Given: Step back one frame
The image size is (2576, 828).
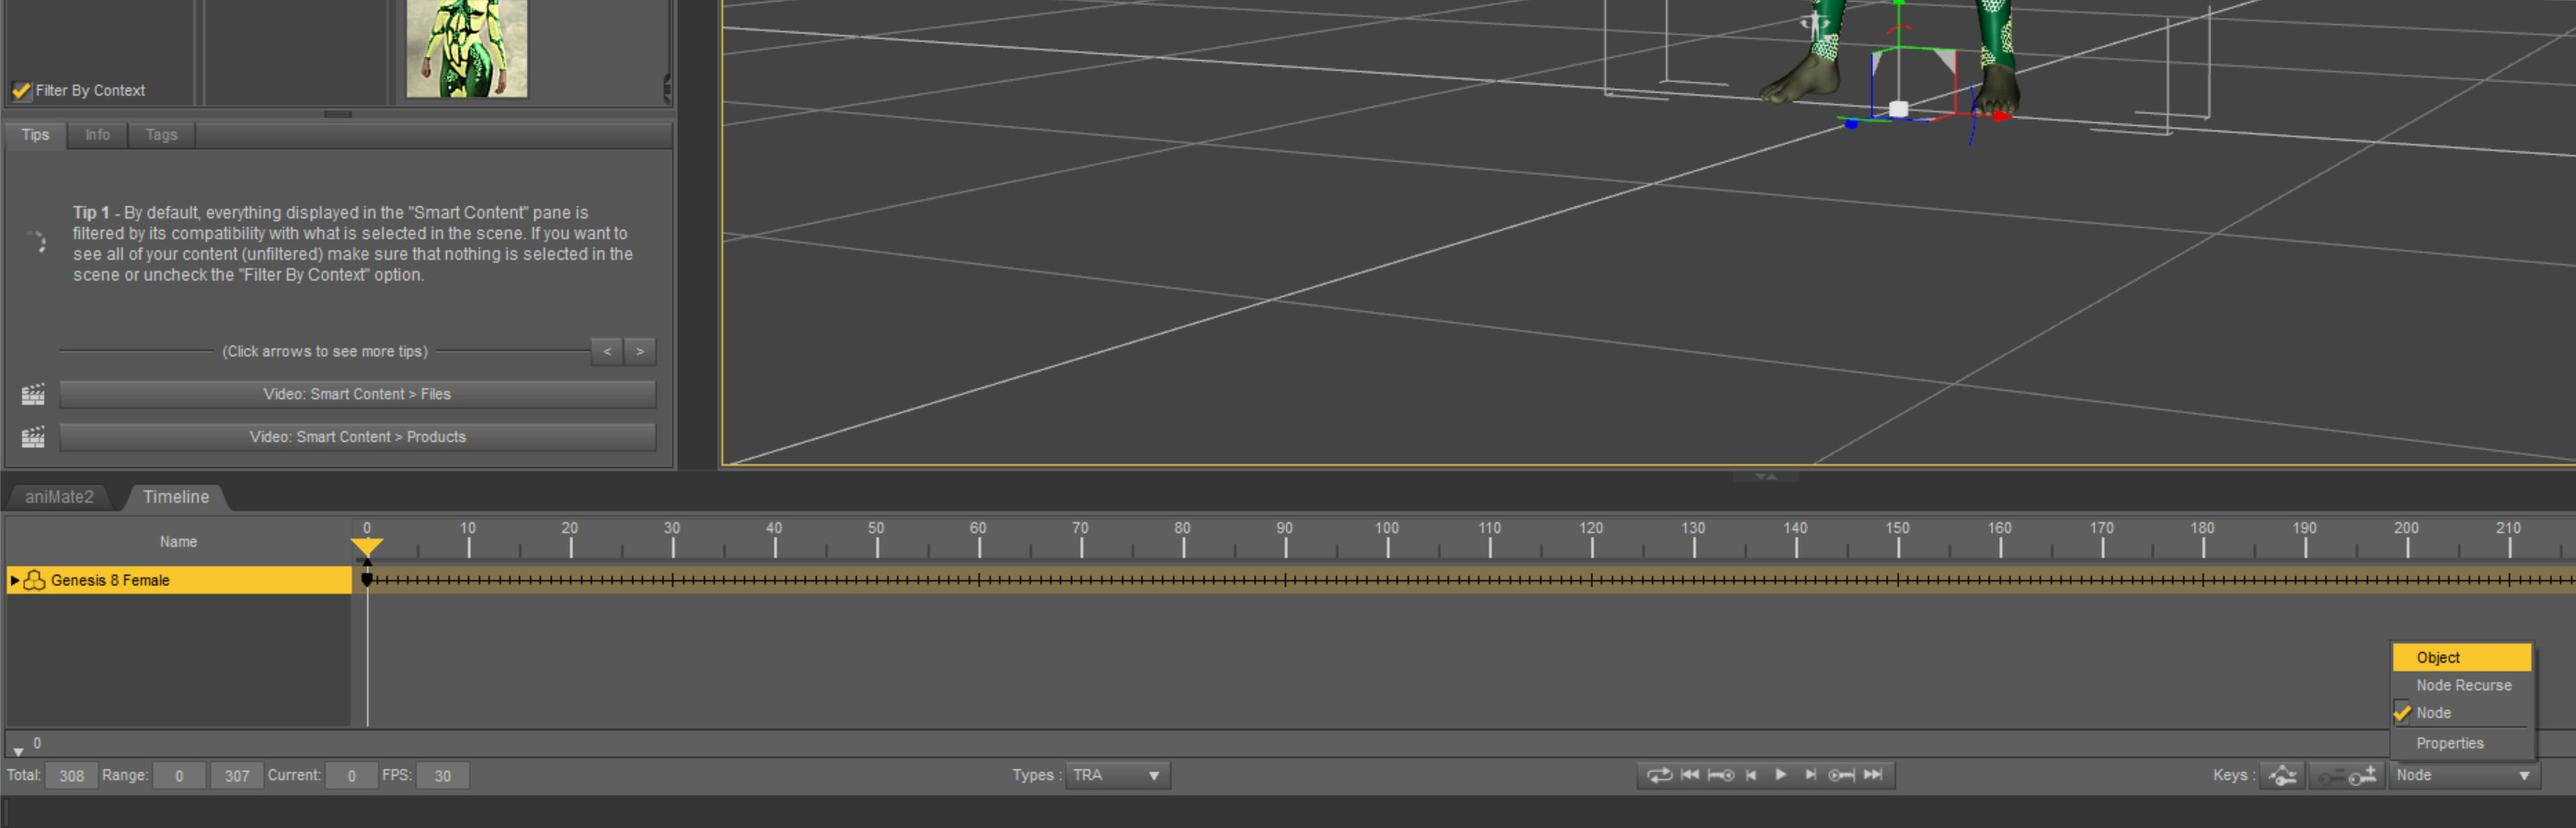Looking at the screenshot, I should (x=1751, y=775).
